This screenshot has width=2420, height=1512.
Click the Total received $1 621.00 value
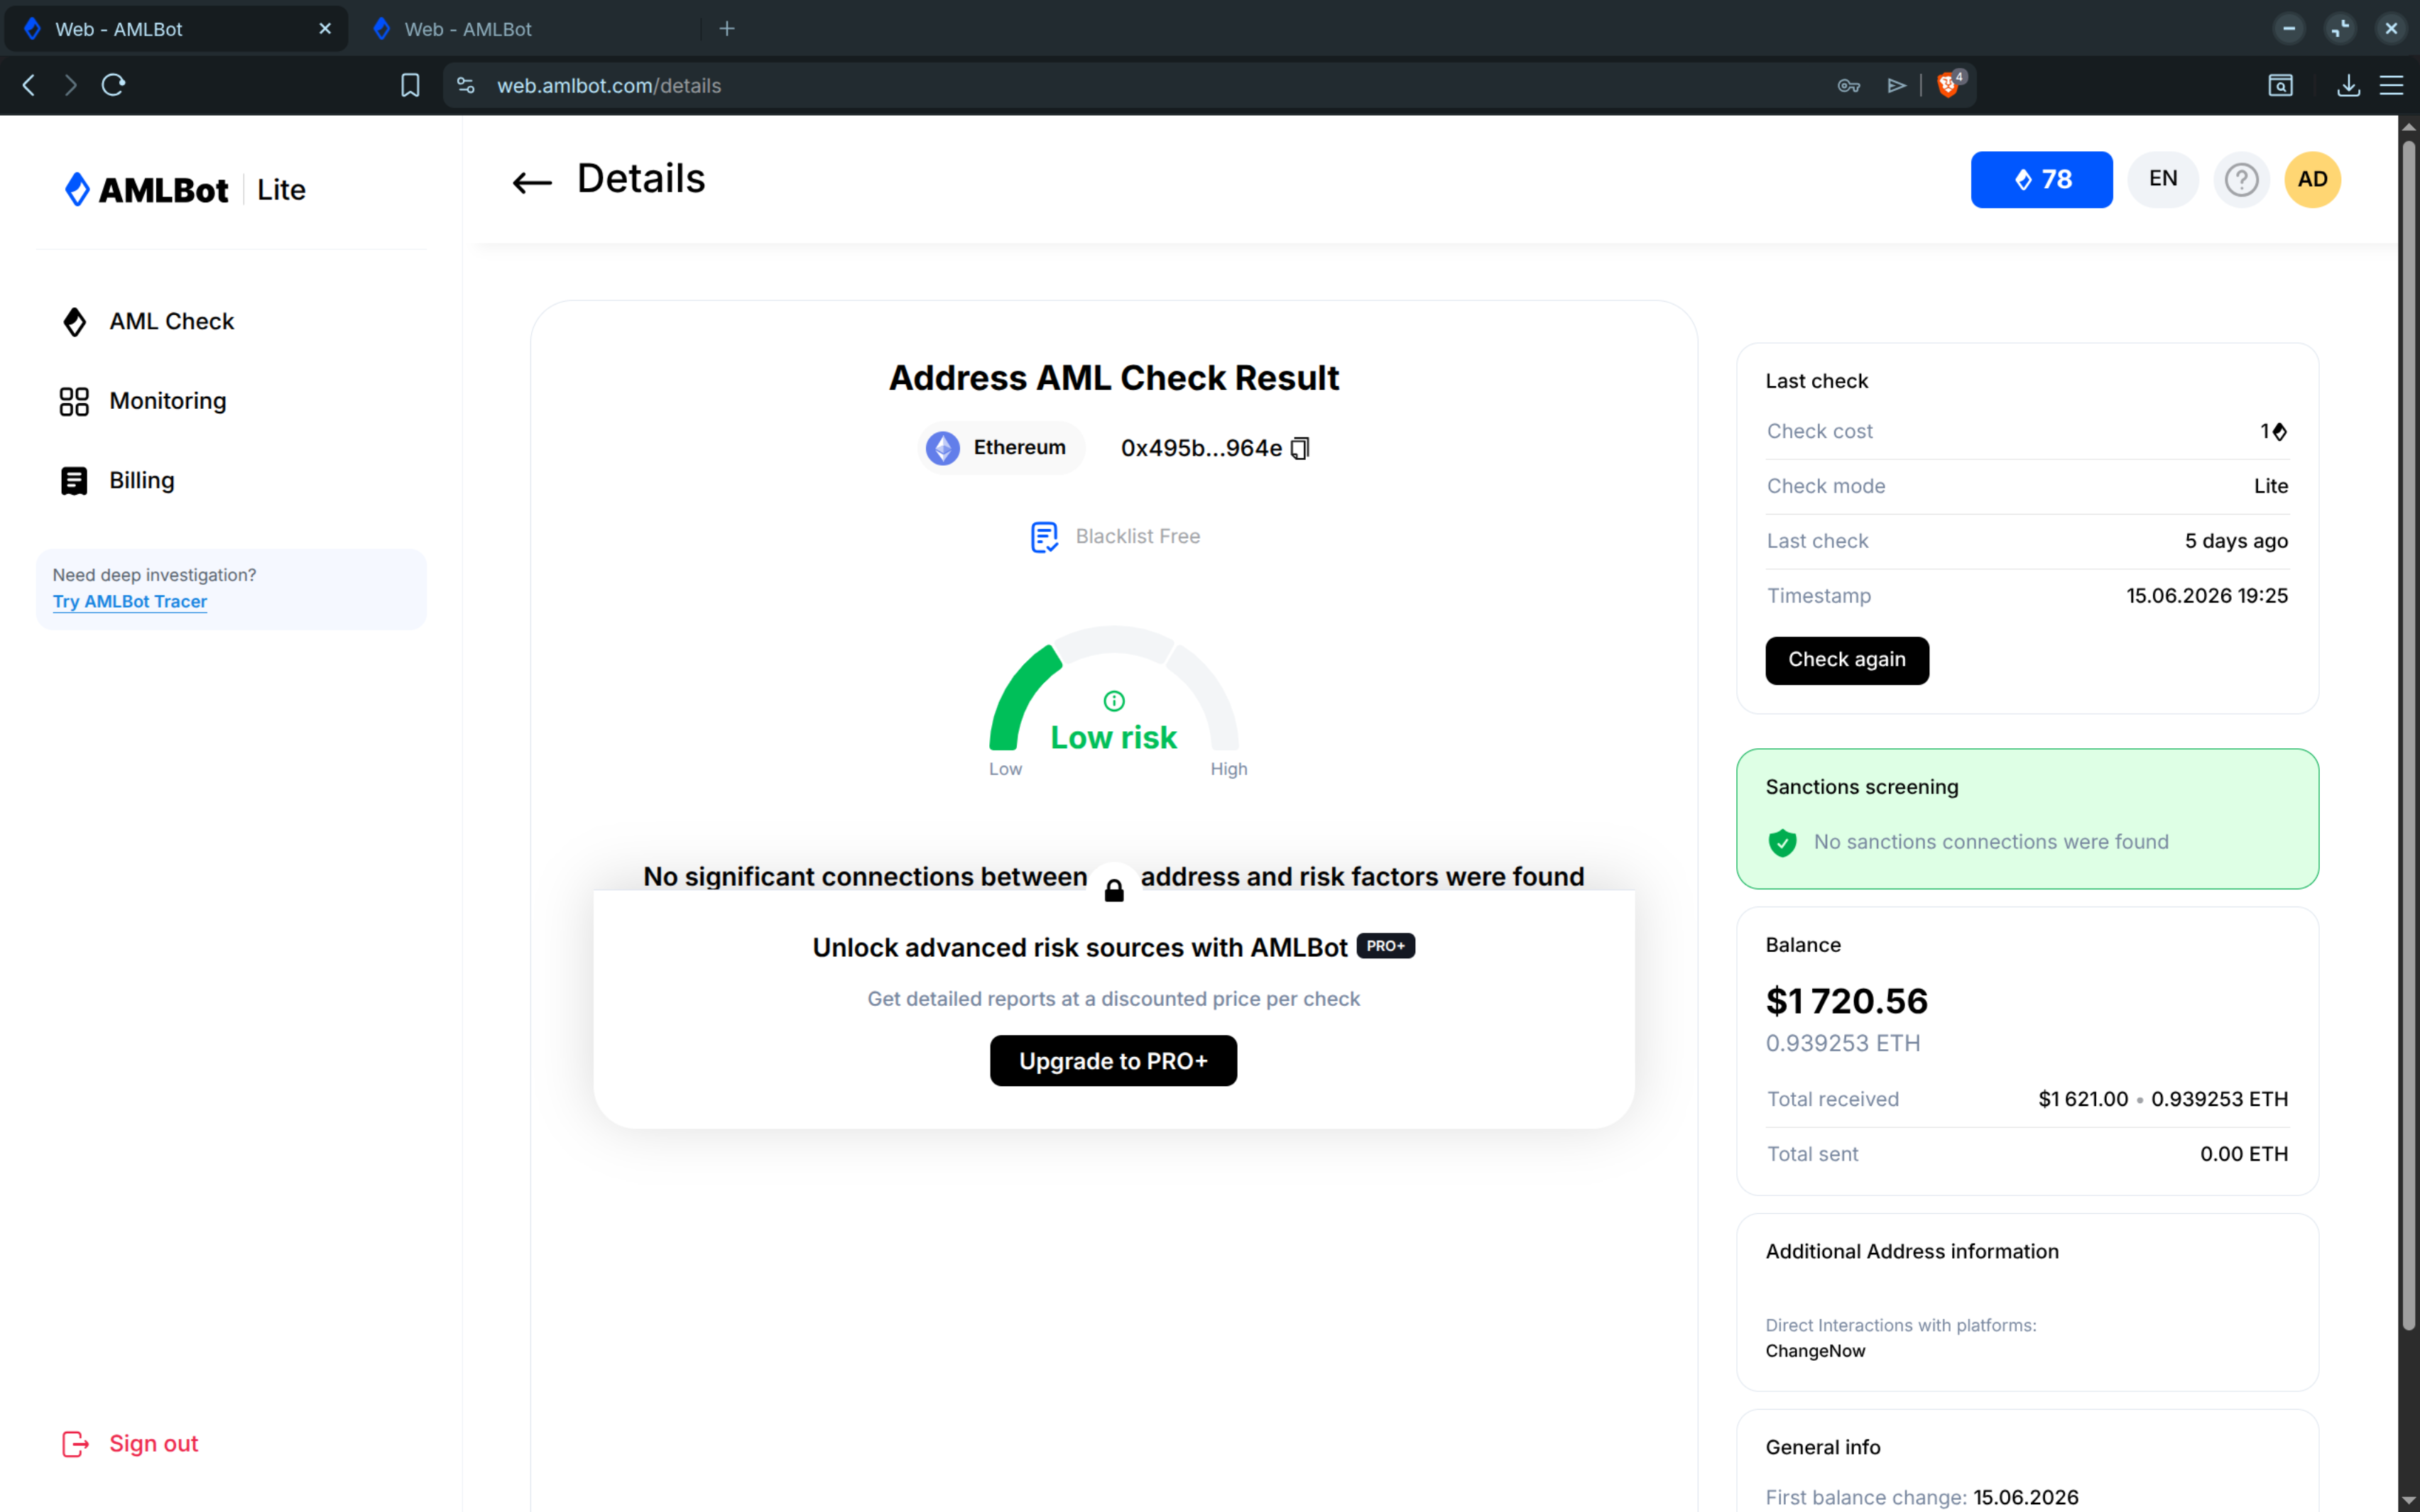pyautogui.click(x=2082, y=1099)
